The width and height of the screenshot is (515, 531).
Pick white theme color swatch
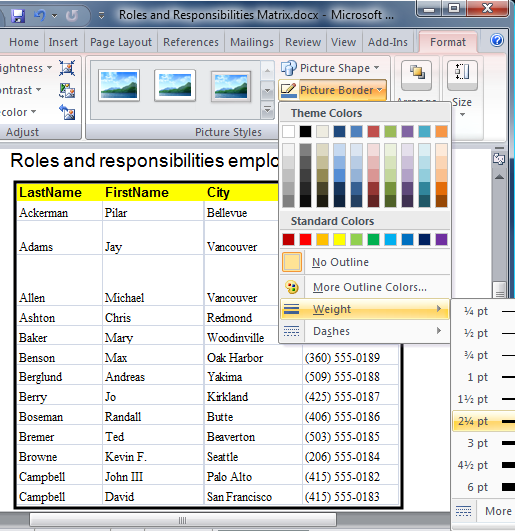[x=288, y=131]
